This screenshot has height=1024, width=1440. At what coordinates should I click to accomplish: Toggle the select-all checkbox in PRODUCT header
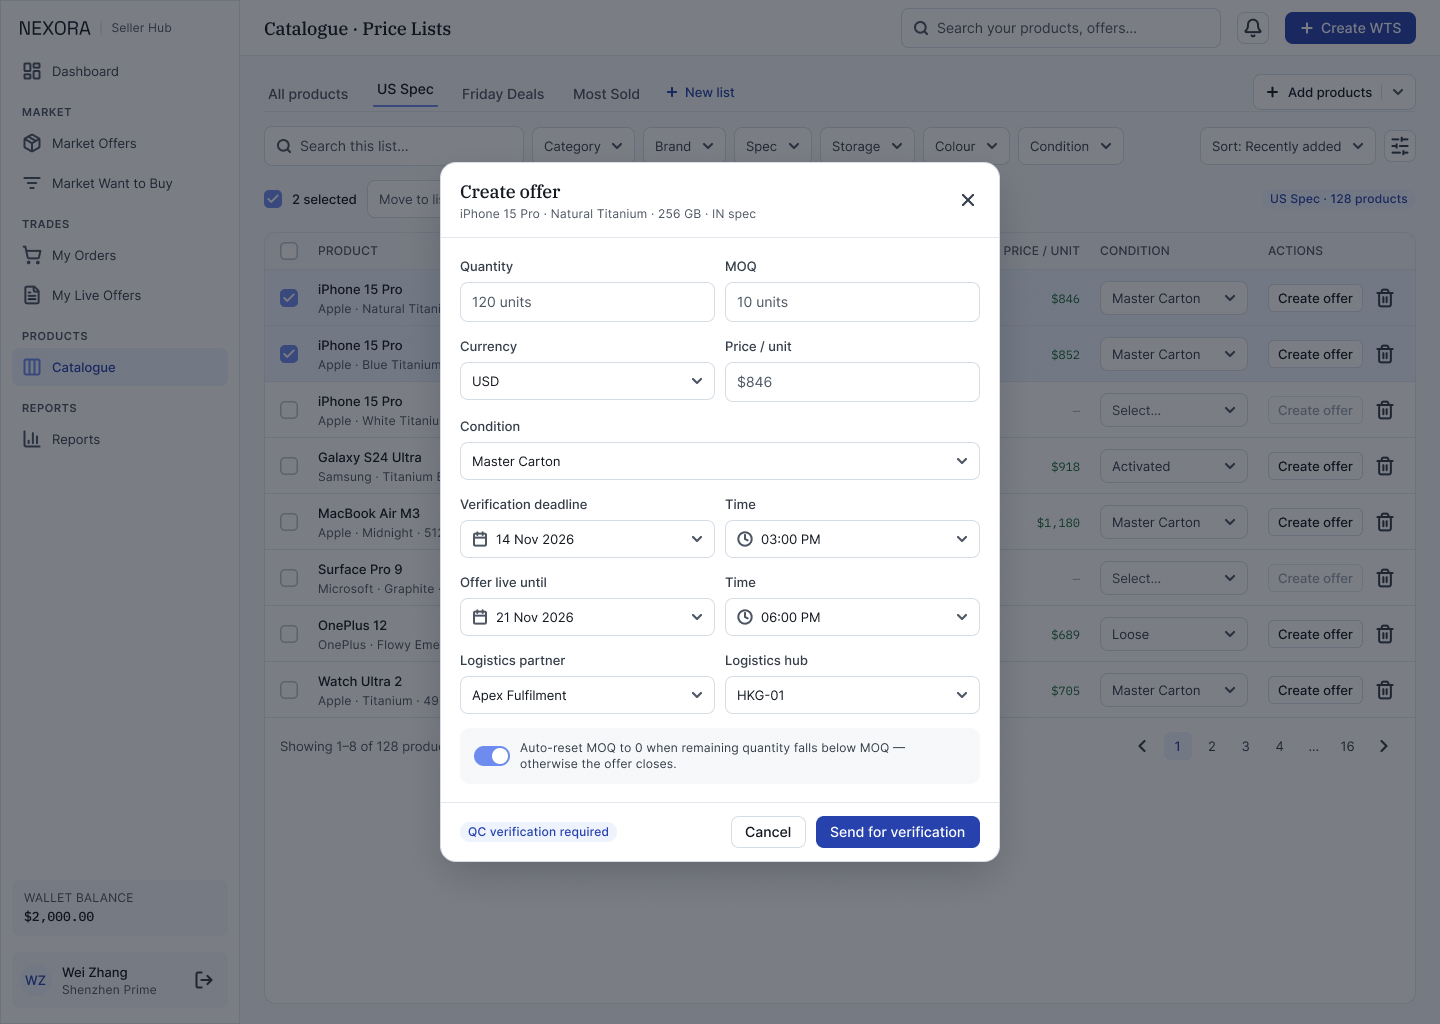pyautogui.click(x=289, y=251)
